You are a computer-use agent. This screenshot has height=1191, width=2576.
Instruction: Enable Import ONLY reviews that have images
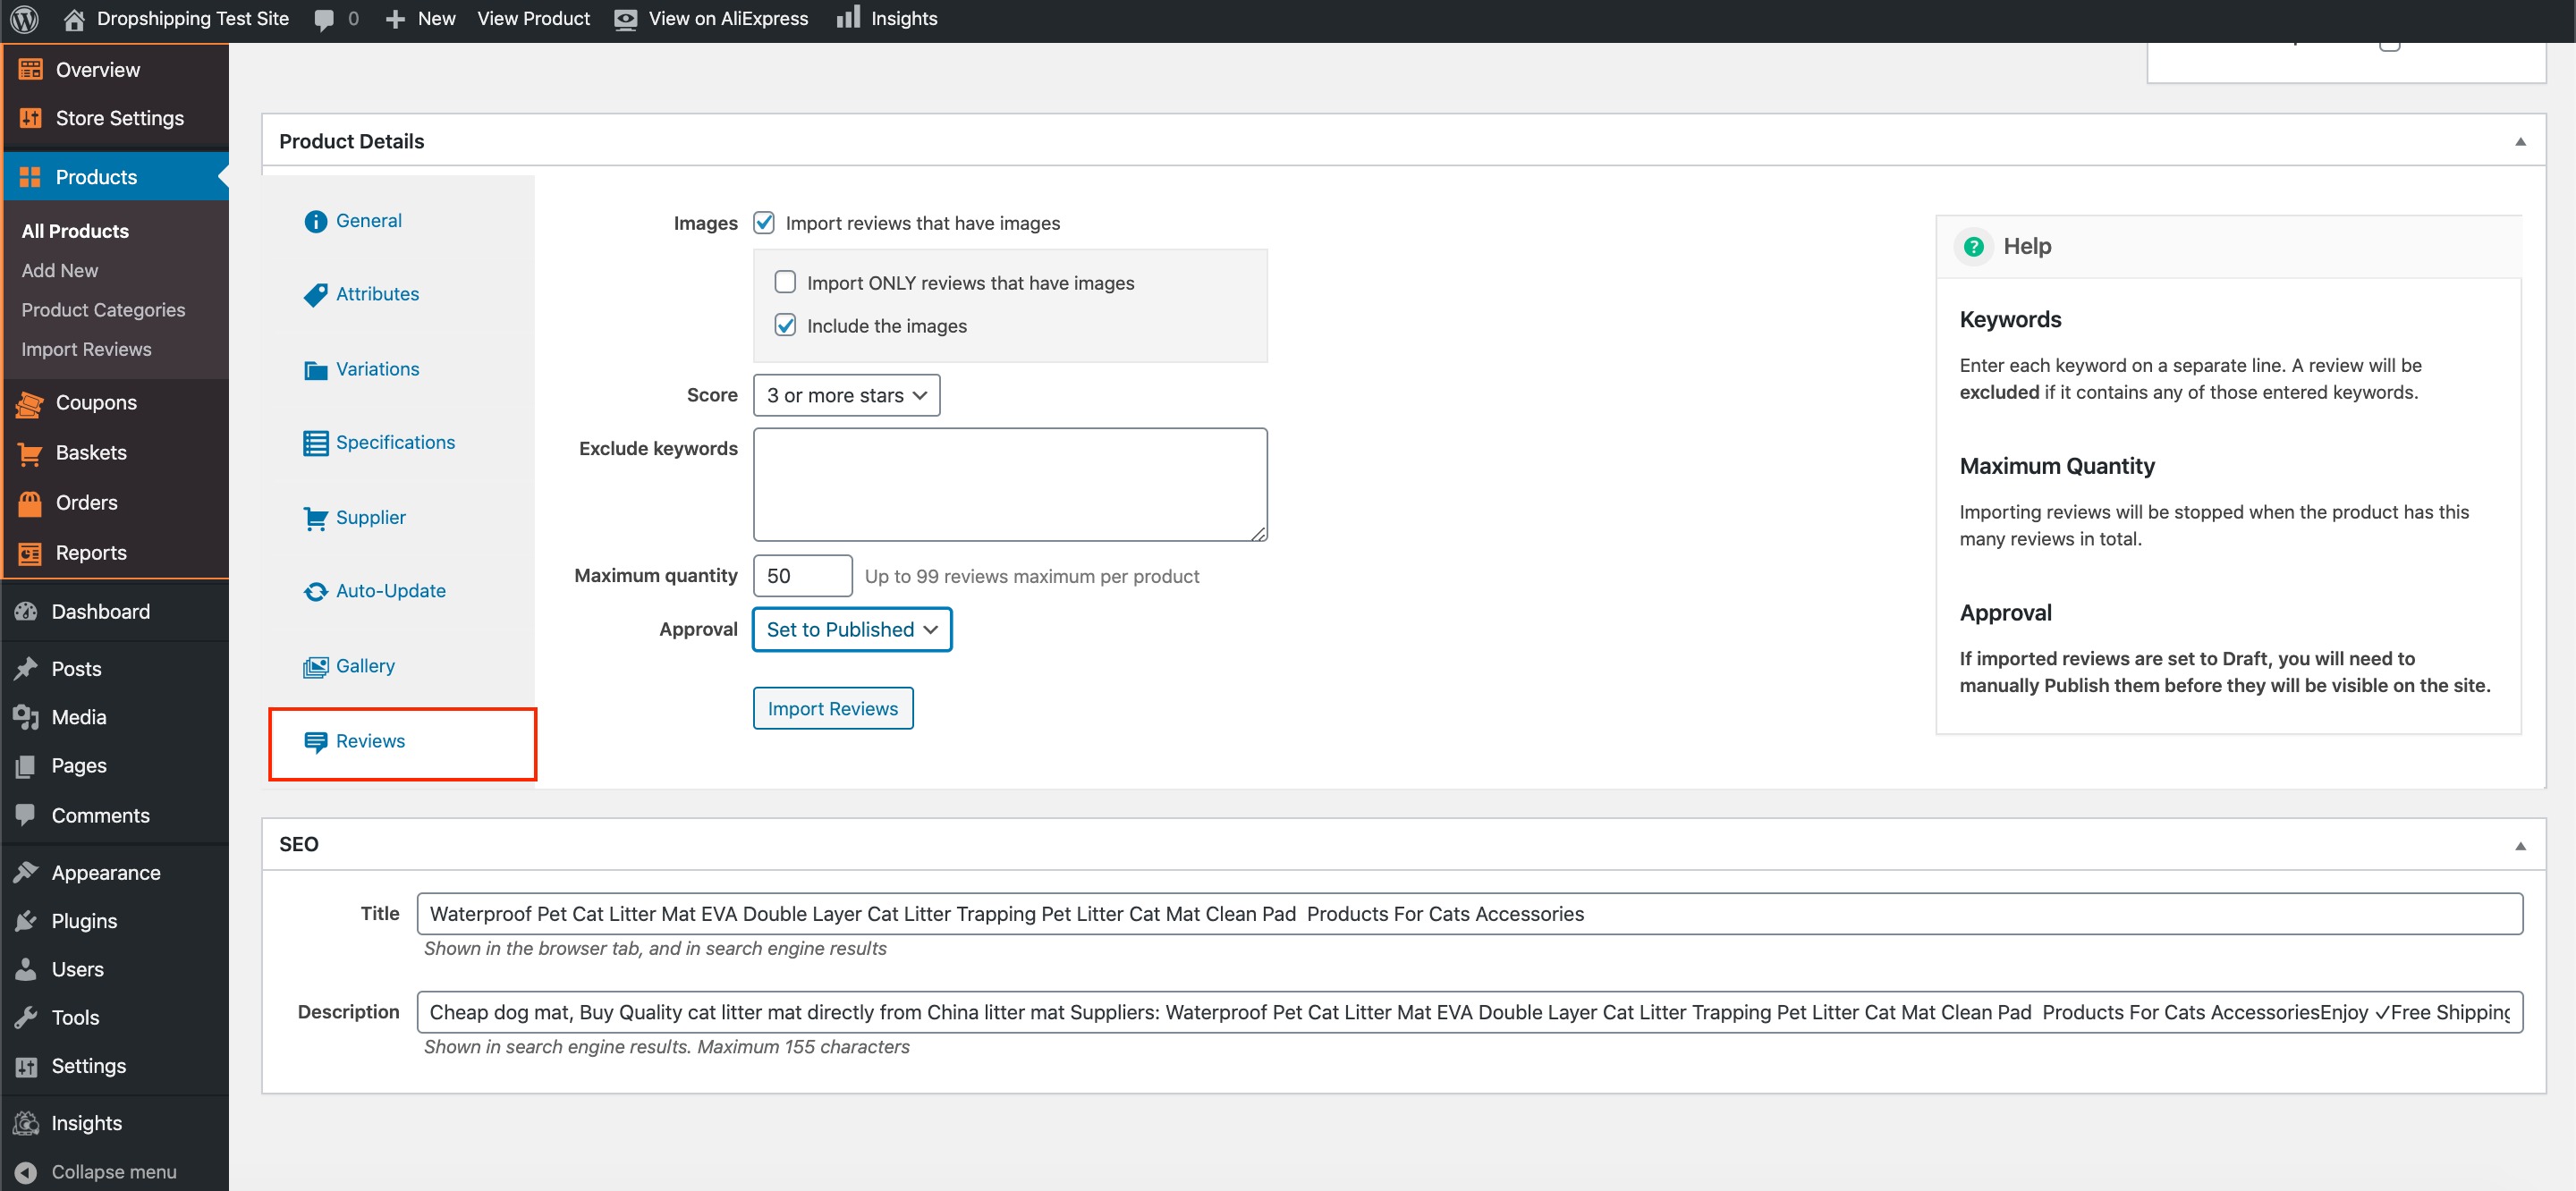(x=785, y=282)
